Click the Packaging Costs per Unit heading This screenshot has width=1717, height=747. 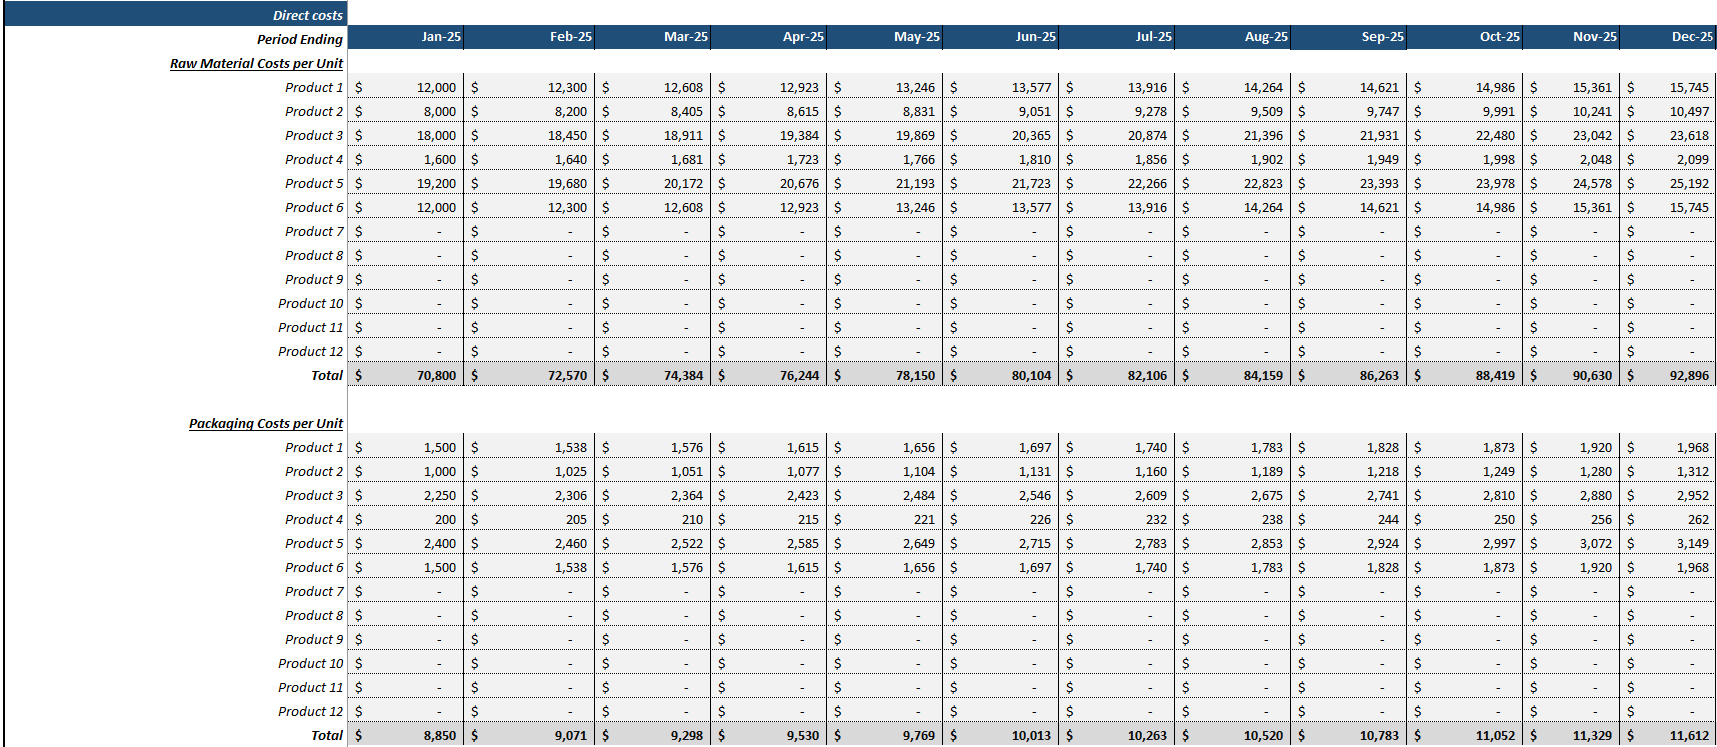(265, 423)
